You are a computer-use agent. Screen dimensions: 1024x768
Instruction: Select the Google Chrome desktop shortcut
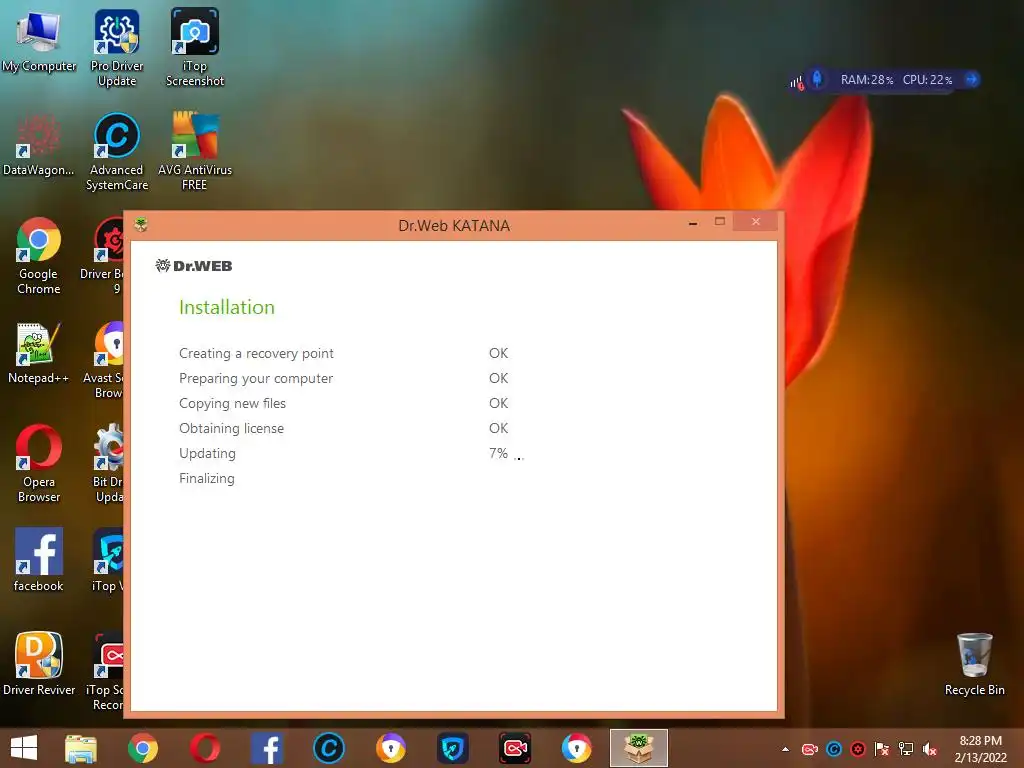click(39, 255)
